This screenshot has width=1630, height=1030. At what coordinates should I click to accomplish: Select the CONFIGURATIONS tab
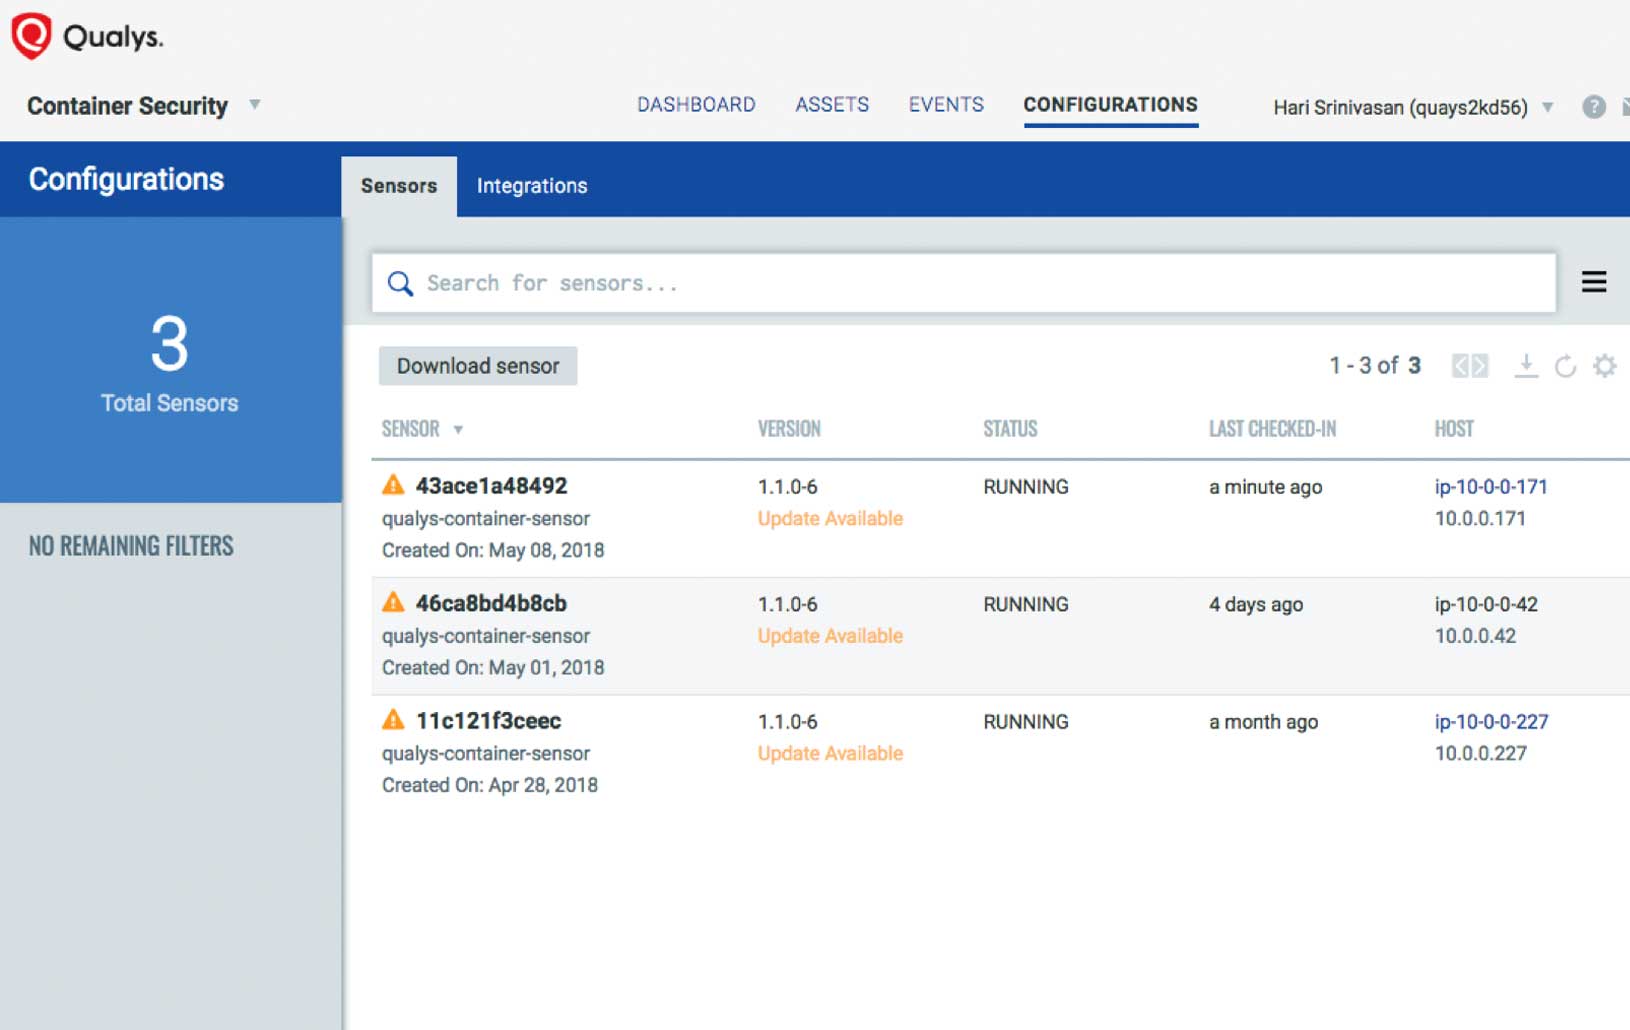pos(1110,104)
